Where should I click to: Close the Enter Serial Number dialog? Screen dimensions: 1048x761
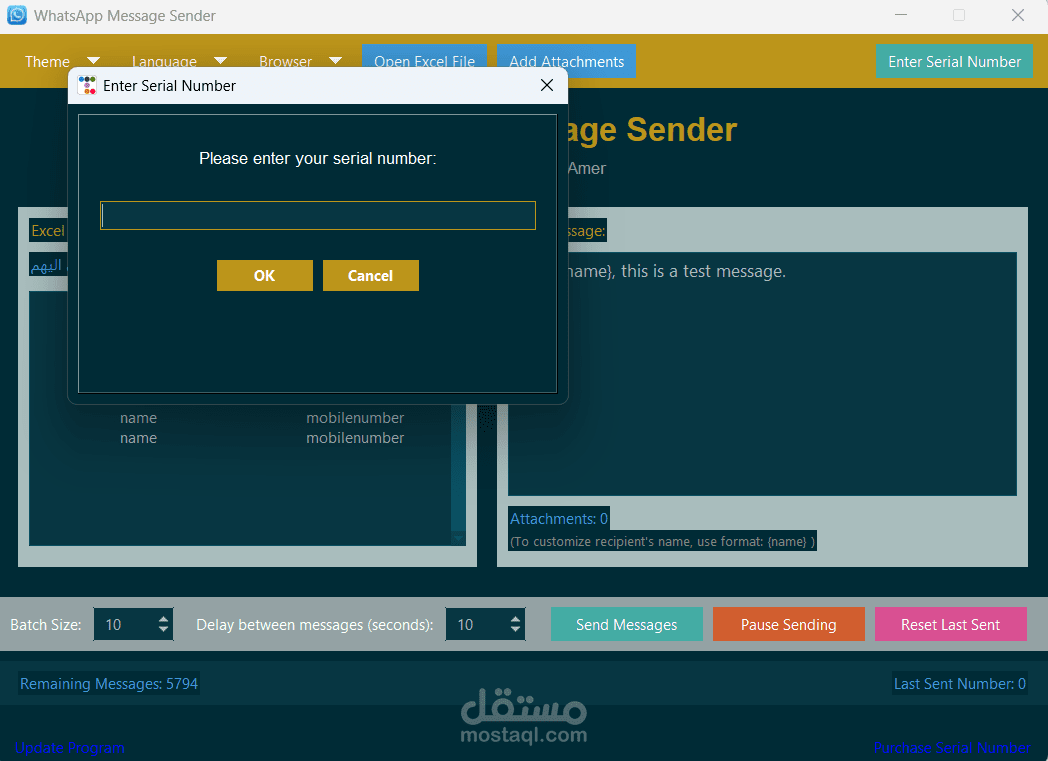(547, 86)
